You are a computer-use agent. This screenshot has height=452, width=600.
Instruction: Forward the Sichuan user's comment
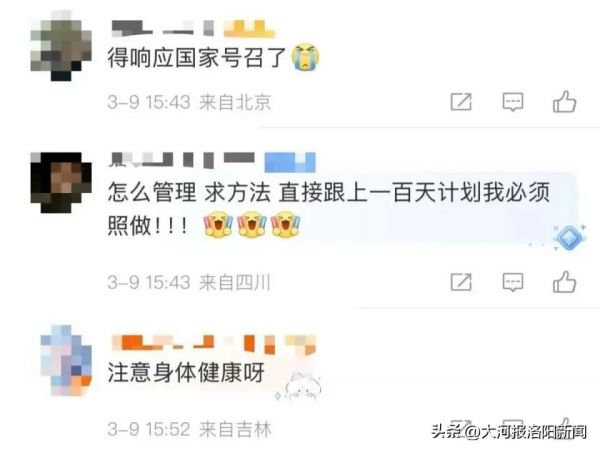click(x=461, y=282)
